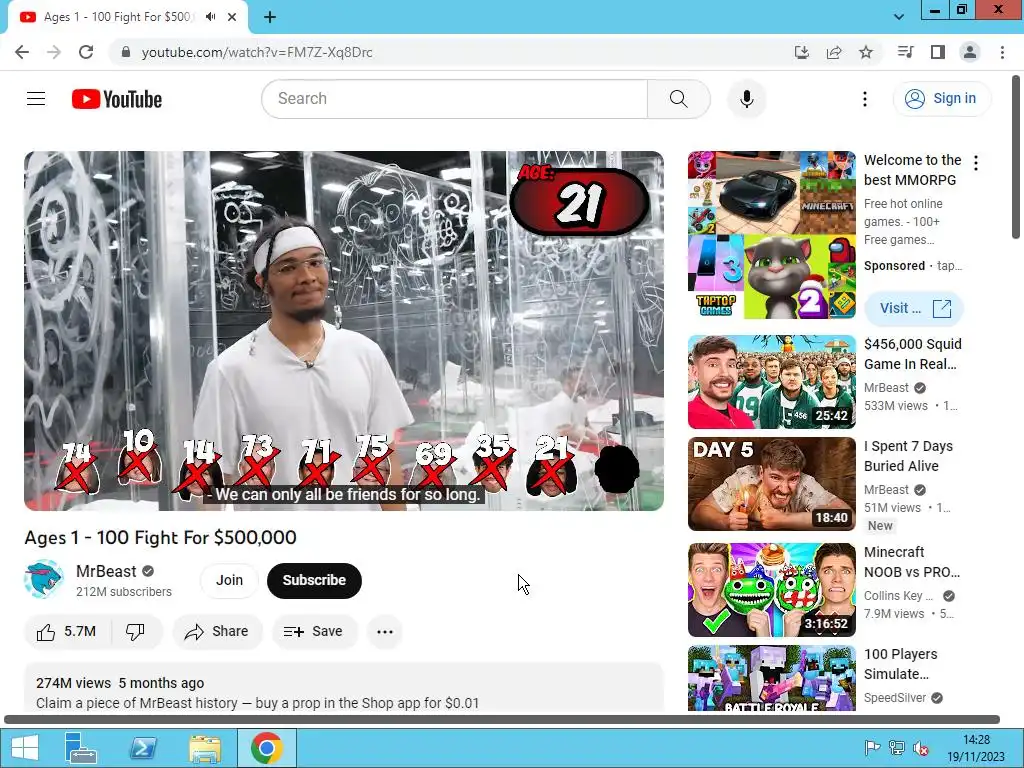Screen dimensions: 1024x768
Task: Click the search magnifier button
Action: click(679, 99)
